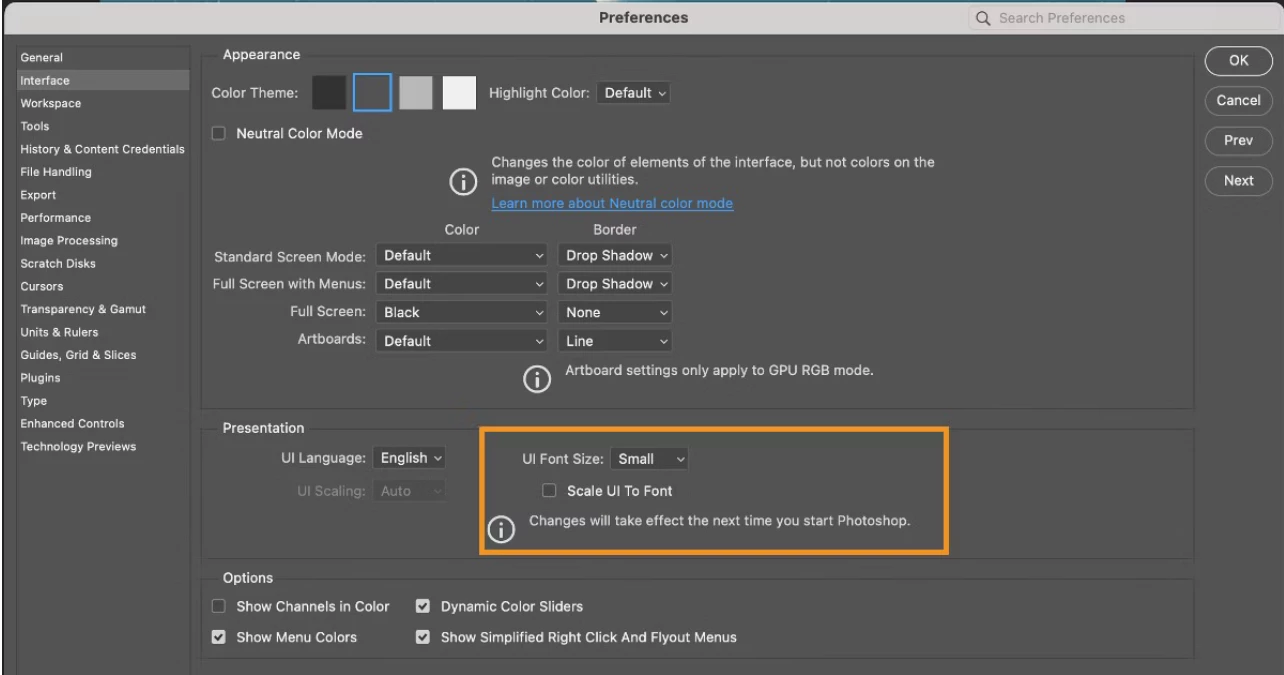Toggle Show Simplified Right Click And Flyout Menus
1284x675 pixels.
[423, 637]
